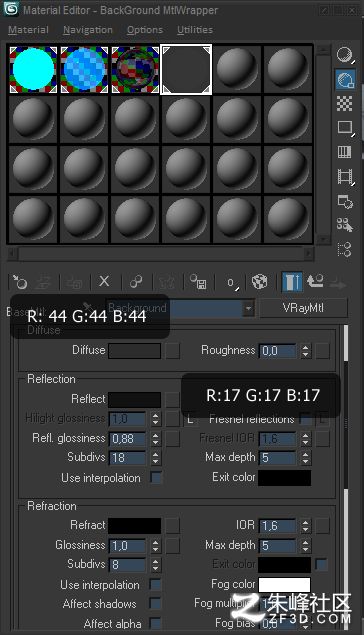Image resolution: width=364 pixels, height=635 pixels.
Task: Toggle the checkered Background icon
Action: pyautogui.click(x=345, y=103)
